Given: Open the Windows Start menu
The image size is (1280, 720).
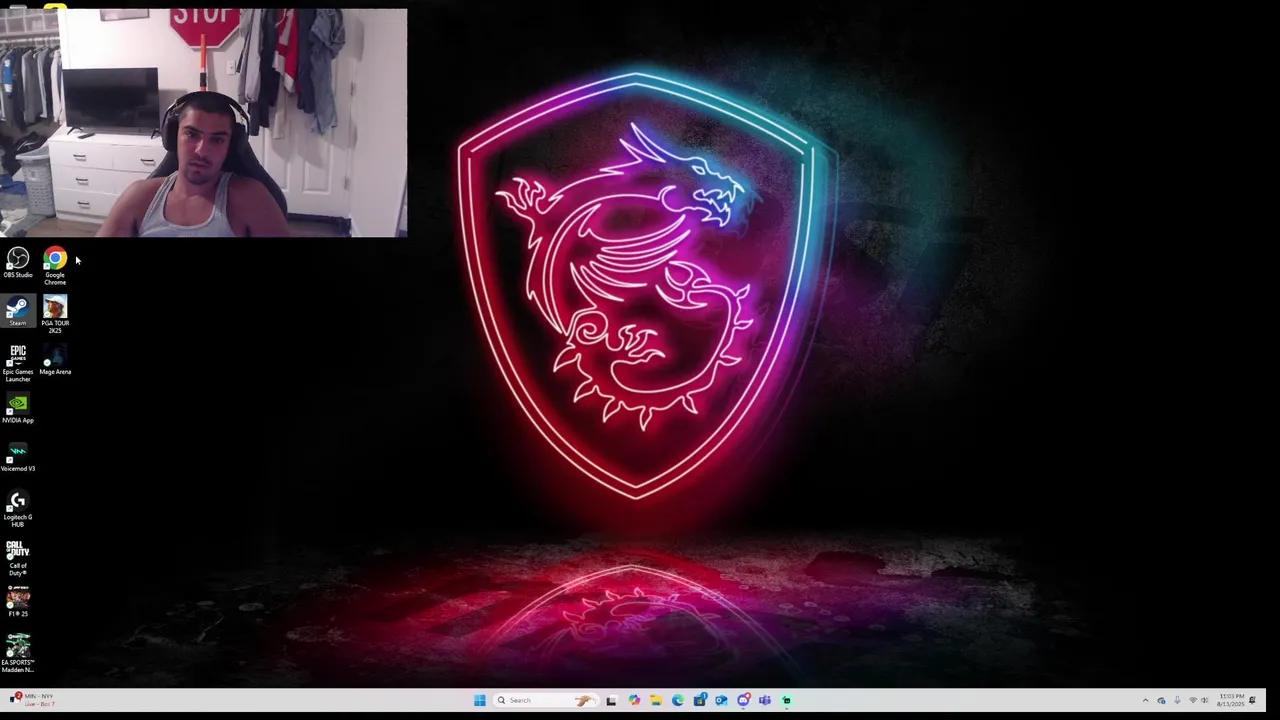Looking at the screenshot, I should 480,700.
